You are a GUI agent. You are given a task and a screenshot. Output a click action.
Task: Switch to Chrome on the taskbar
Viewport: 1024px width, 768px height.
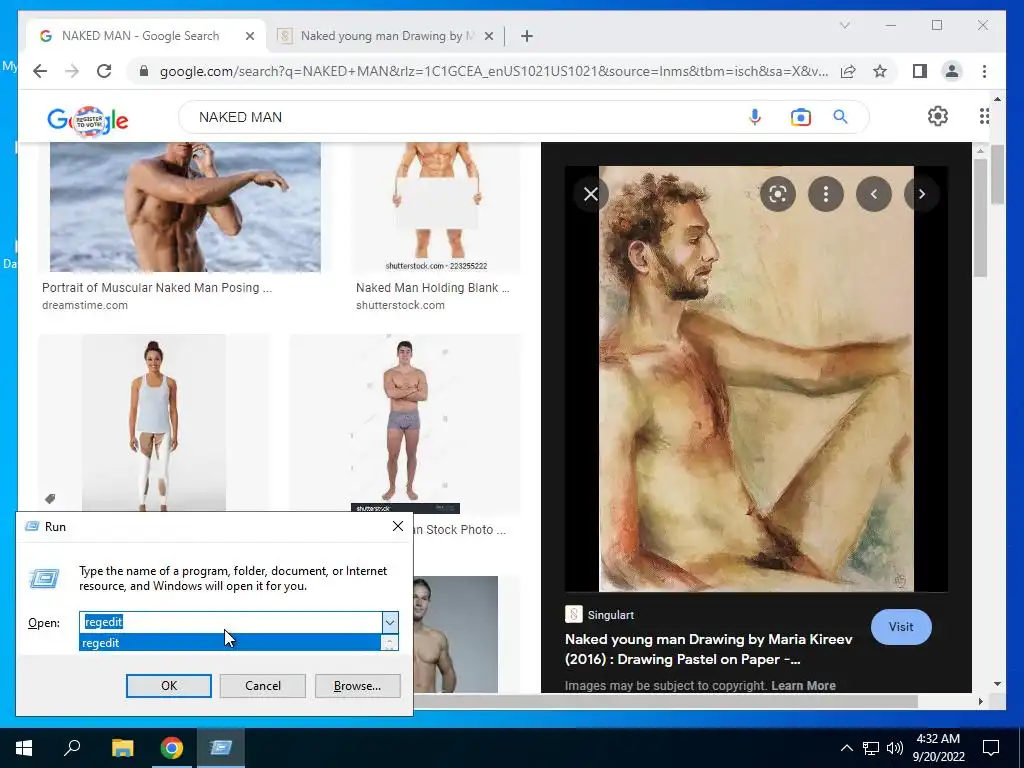[x=172, y=748]
